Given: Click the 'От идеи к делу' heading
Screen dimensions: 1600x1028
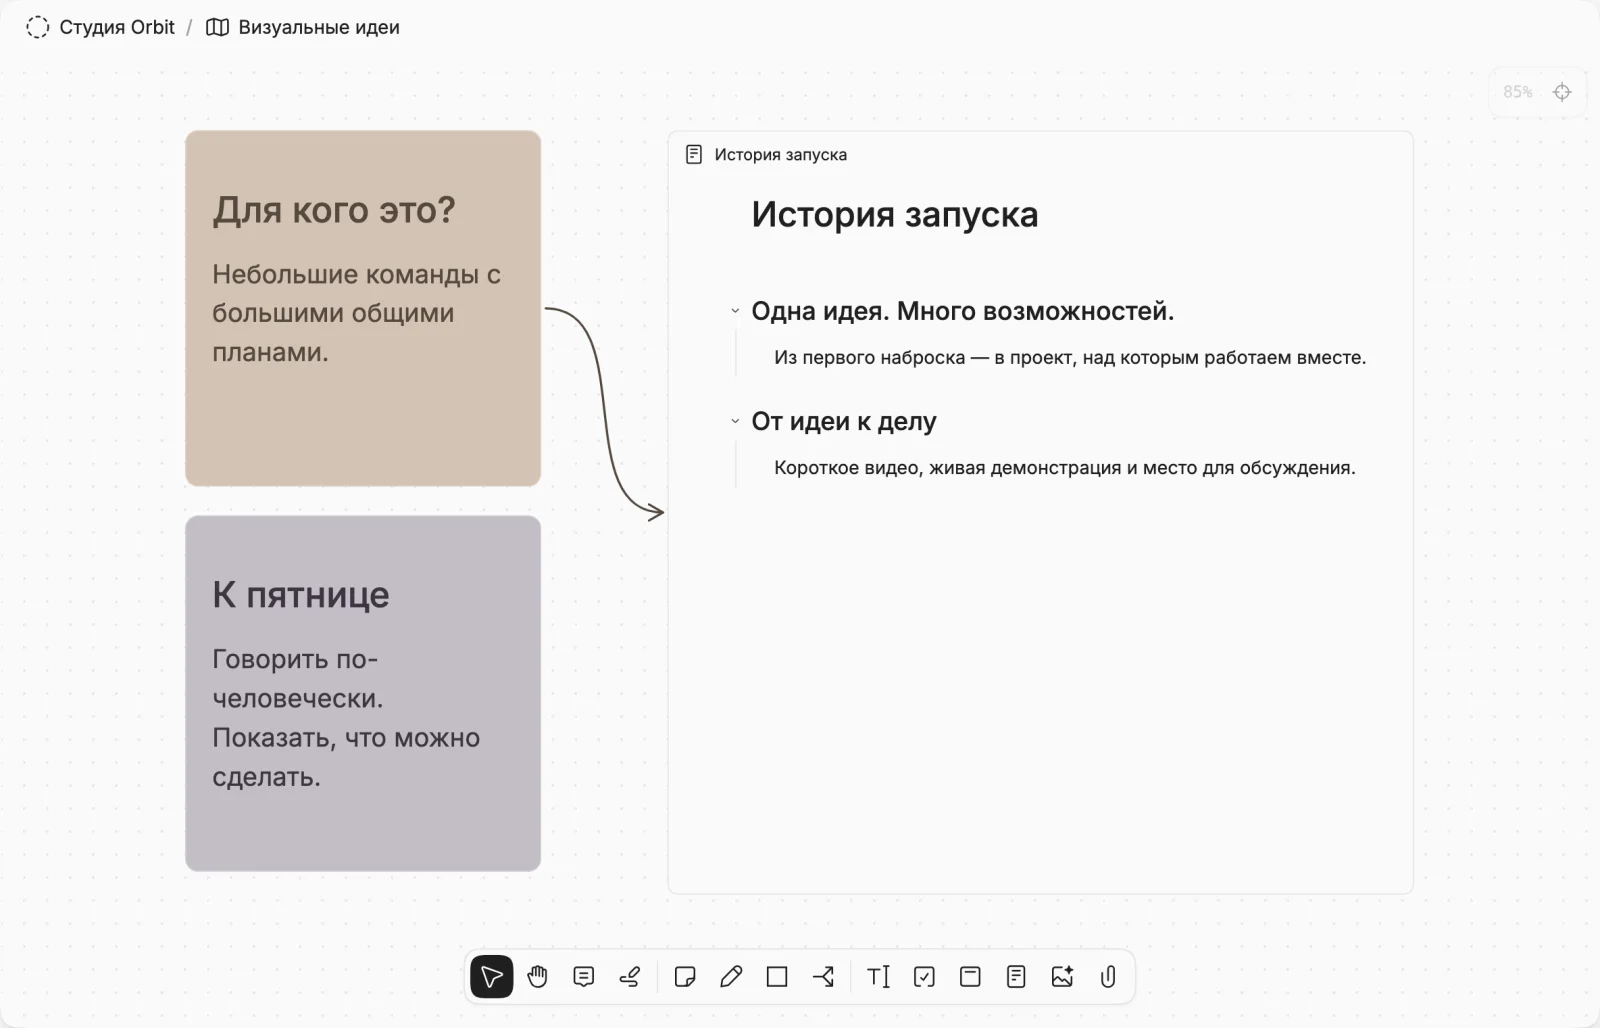Looking at the screenshot, I should coord(844,421).
